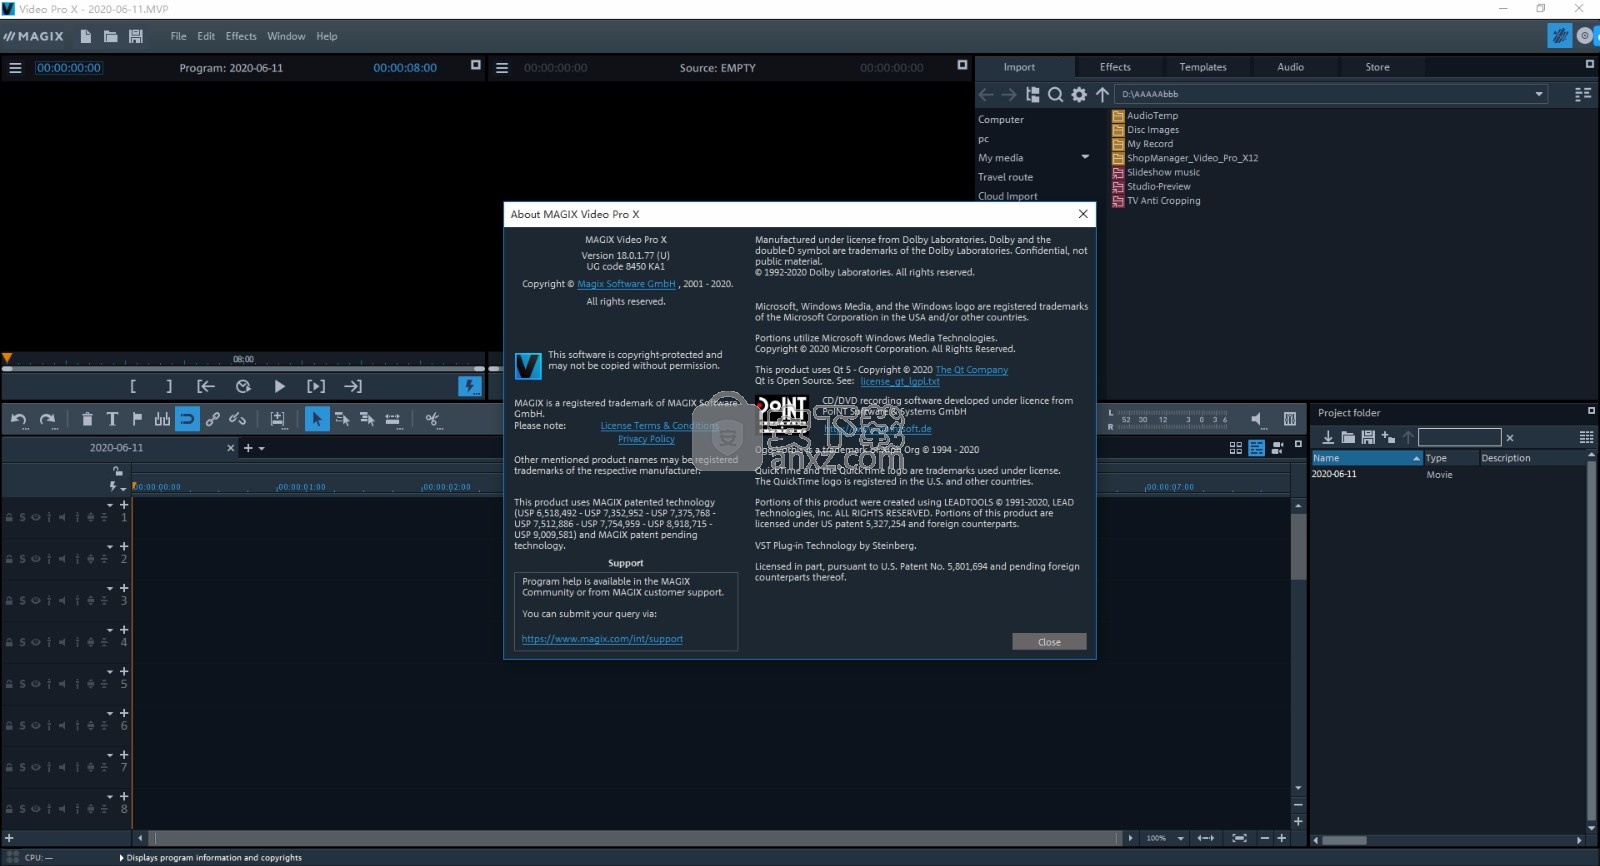Delete selected object with trash icon
The image size is (1600, 866).
[x=87, y=419]
